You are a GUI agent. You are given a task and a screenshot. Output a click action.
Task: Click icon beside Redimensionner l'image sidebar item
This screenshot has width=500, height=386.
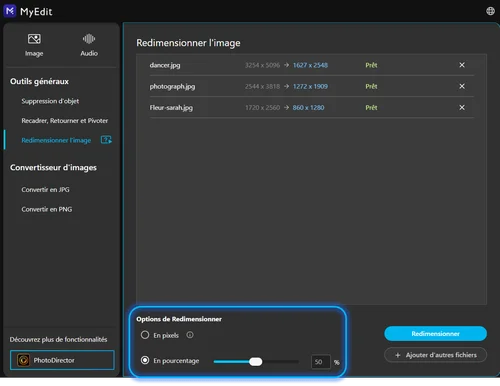pyautogui.click(x=106, y=140)
